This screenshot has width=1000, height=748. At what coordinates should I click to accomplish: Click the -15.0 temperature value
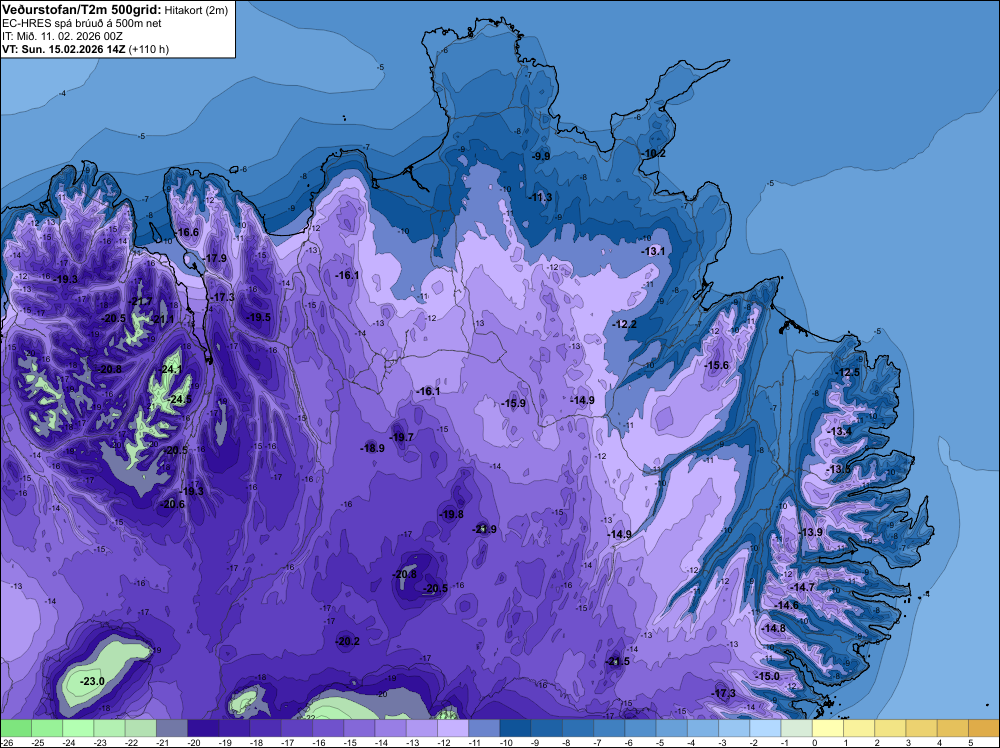pyautogui.click(x=767, y=676)
